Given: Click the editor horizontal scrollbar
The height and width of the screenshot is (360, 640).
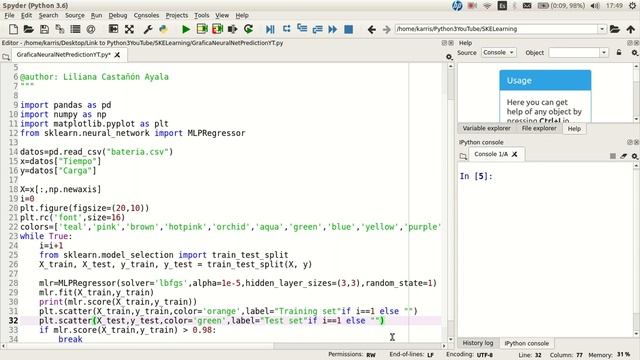Looking at the screenshot, I should 224,346.
